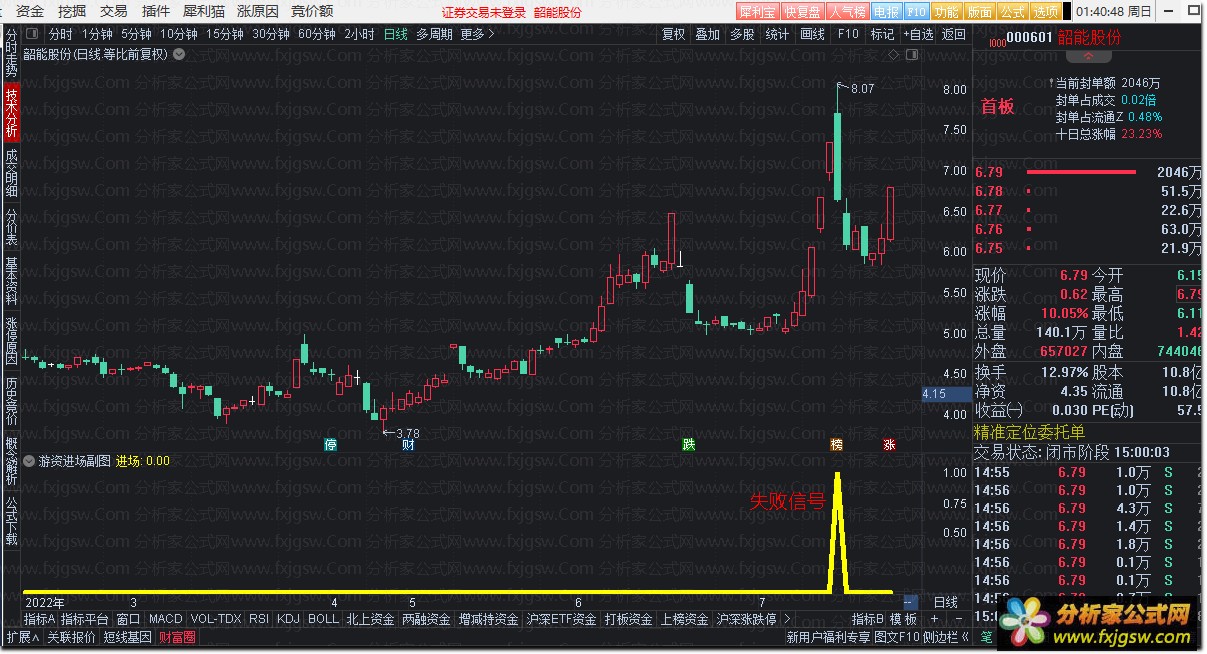Image resolution: width=1207 pixels, height=654 pixels.
Task: Switch to 1分钟 period
Action: coord(97,34)
